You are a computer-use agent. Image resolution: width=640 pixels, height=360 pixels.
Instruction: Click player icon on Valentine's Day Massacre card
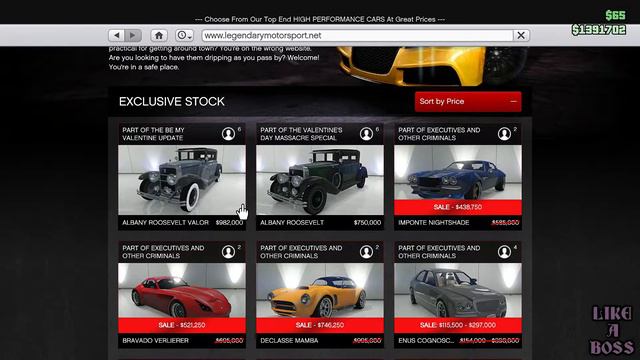(x=366, y=134)
